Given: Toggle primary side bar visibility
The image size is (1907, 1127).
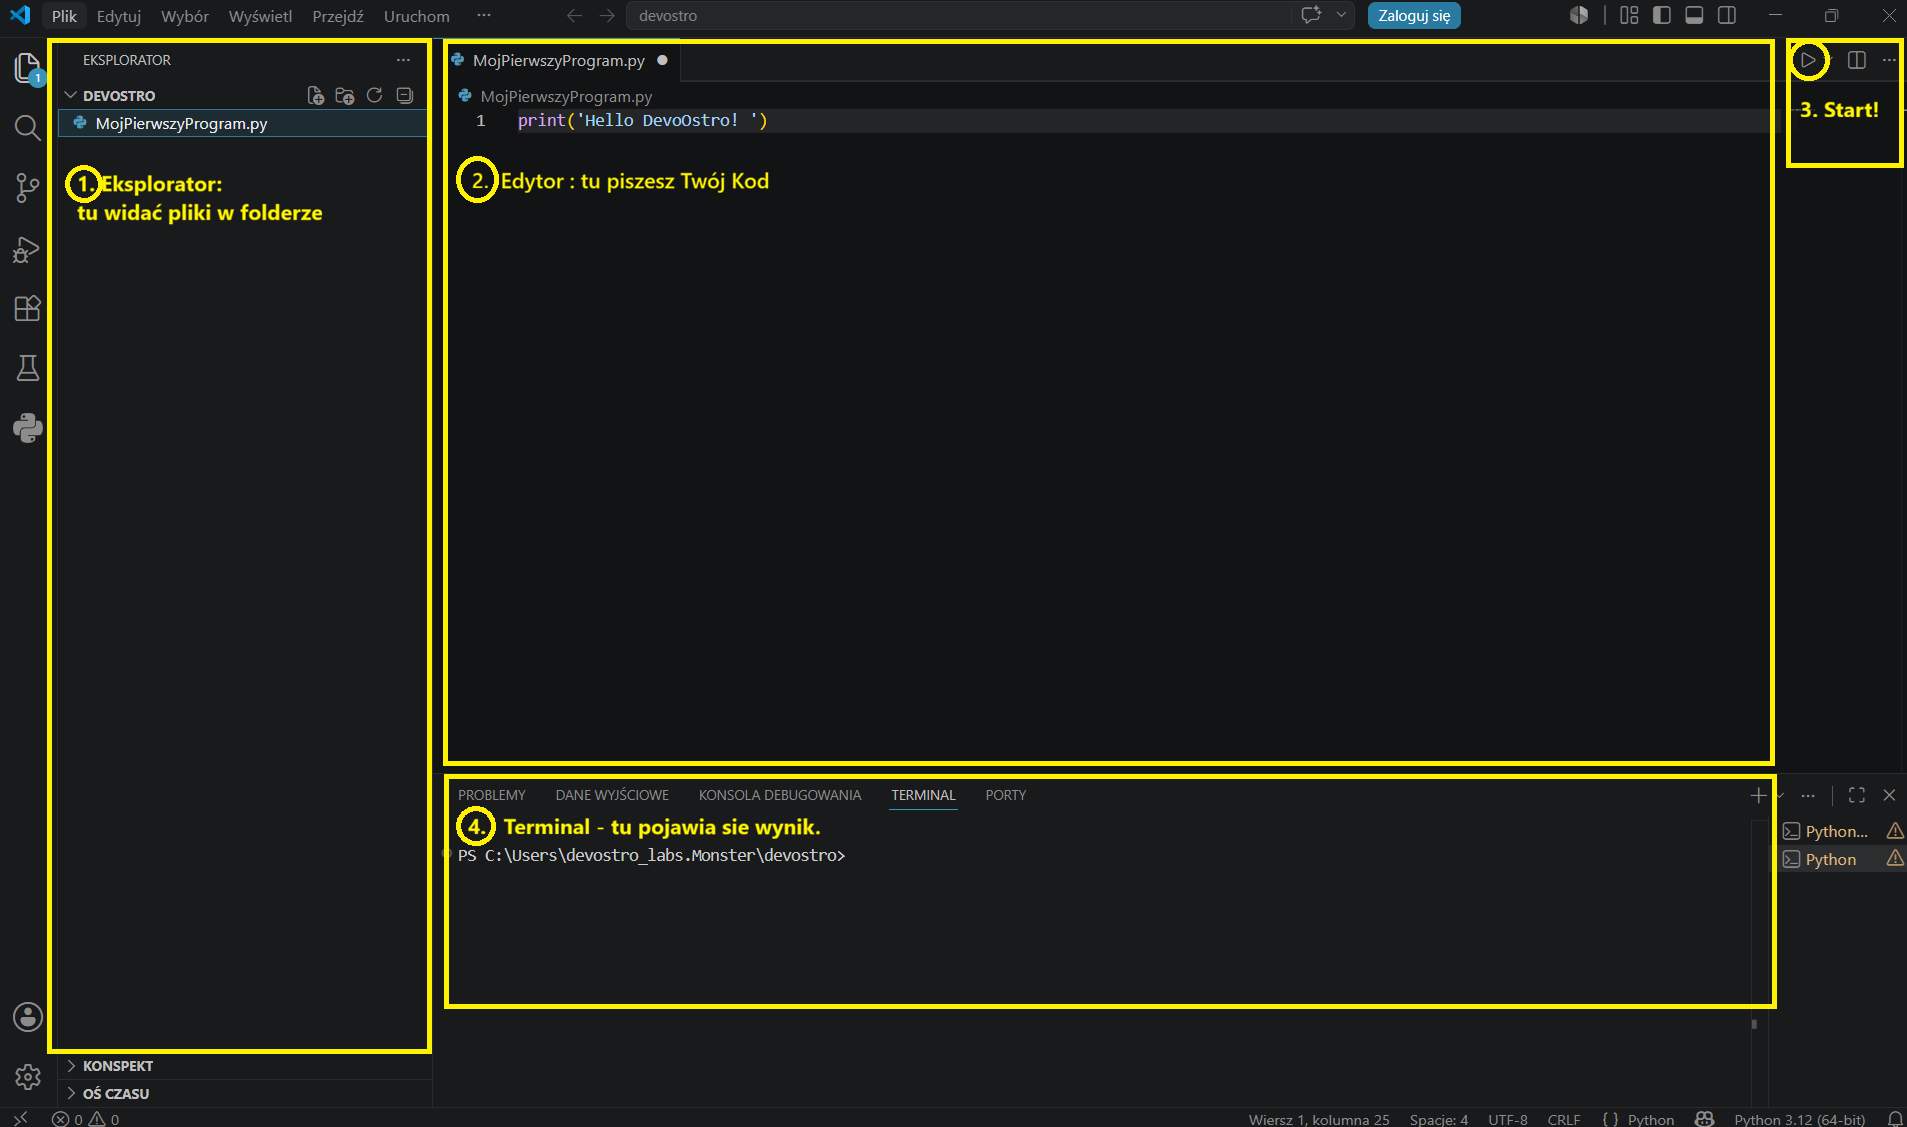Looking at the screenshot, I should pos(1662,15).
